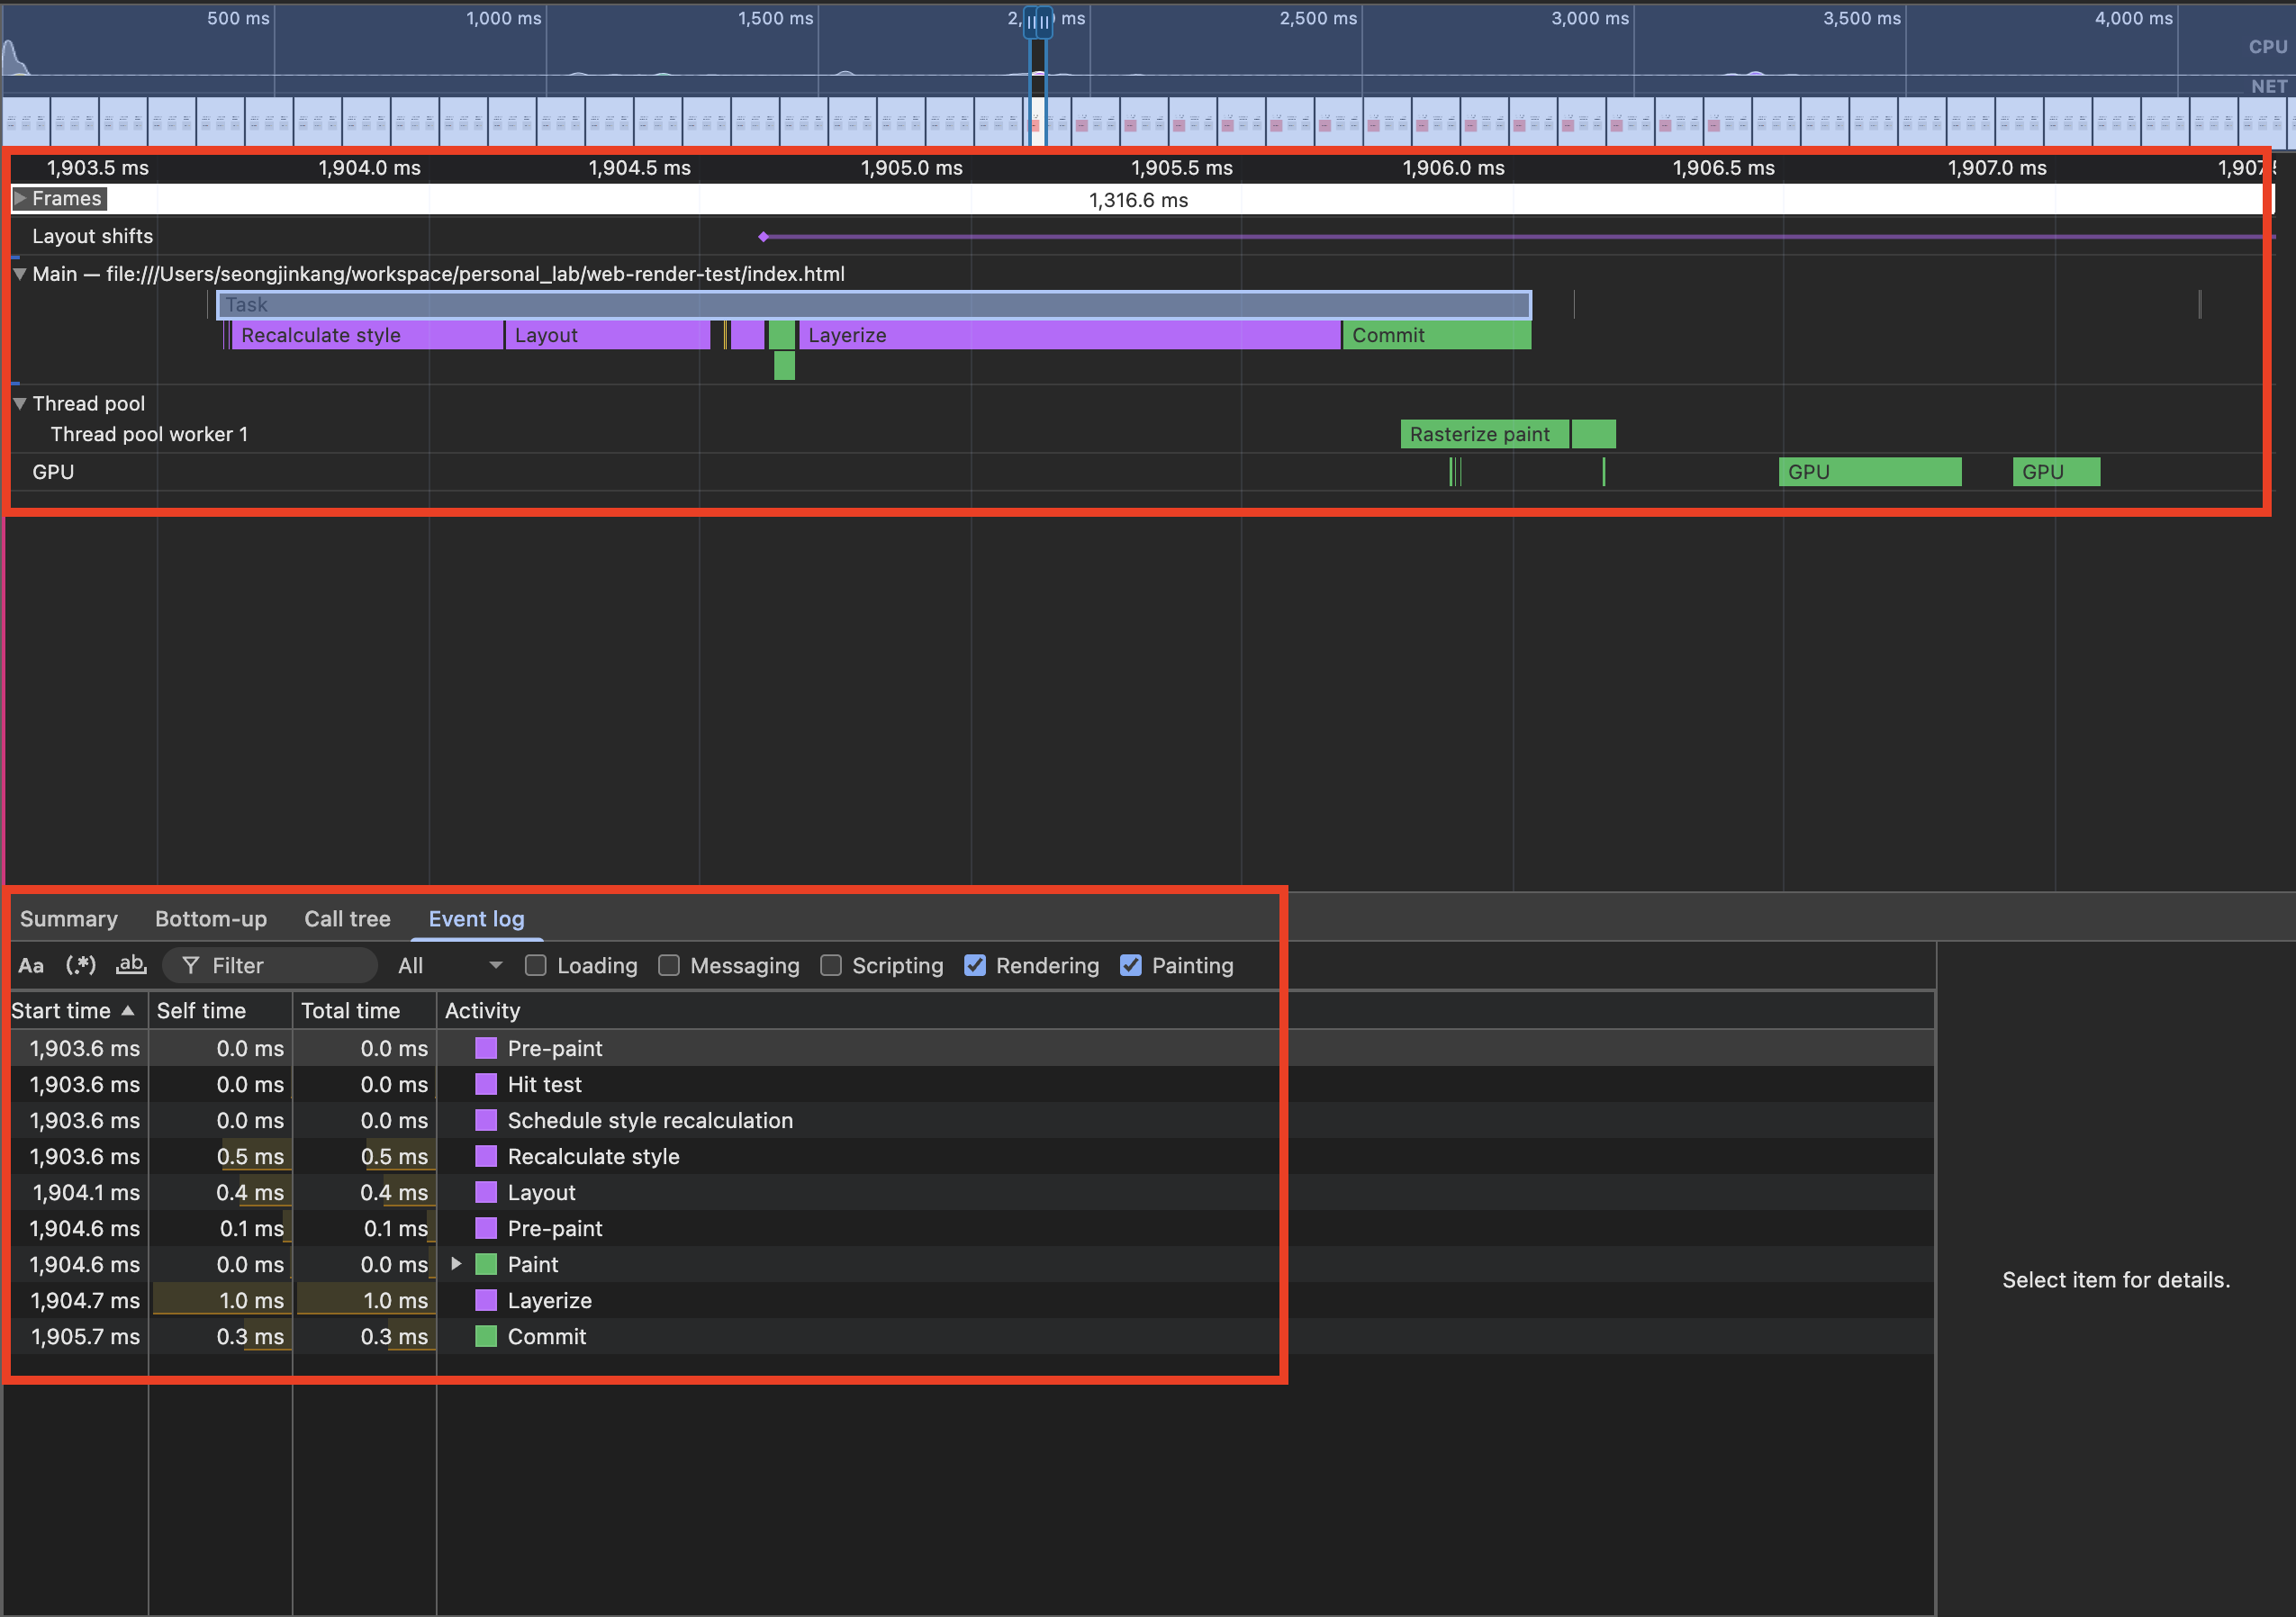Enable the Loading checkbox
This screenshot has height=1617, width=2296.
coord(536,965)
